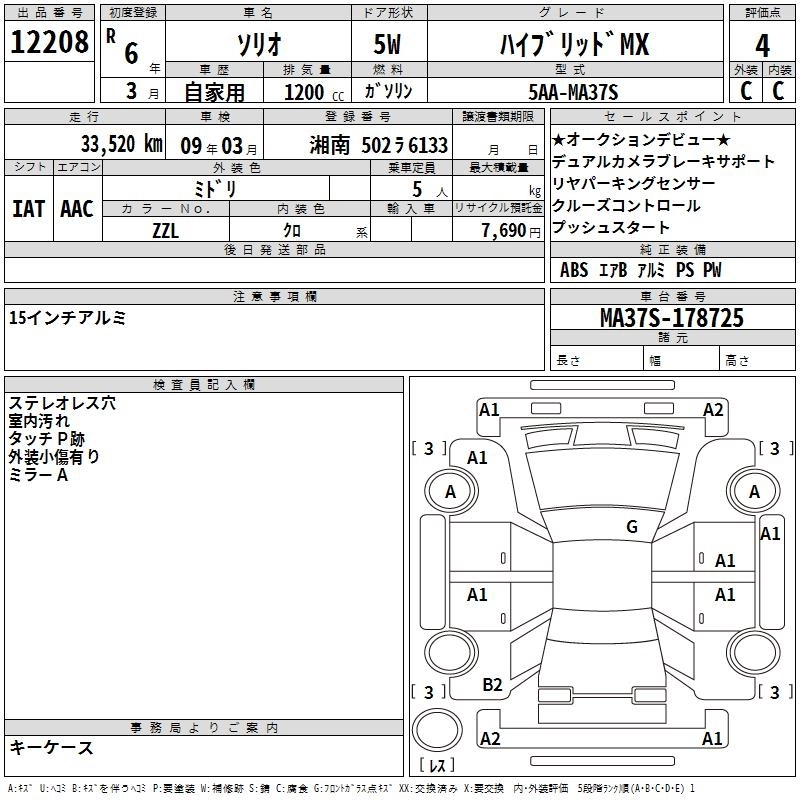Click the G mark on the windshield diagram
The width and height of the screenshot is (800, 800).
click(x=631, y=527)
